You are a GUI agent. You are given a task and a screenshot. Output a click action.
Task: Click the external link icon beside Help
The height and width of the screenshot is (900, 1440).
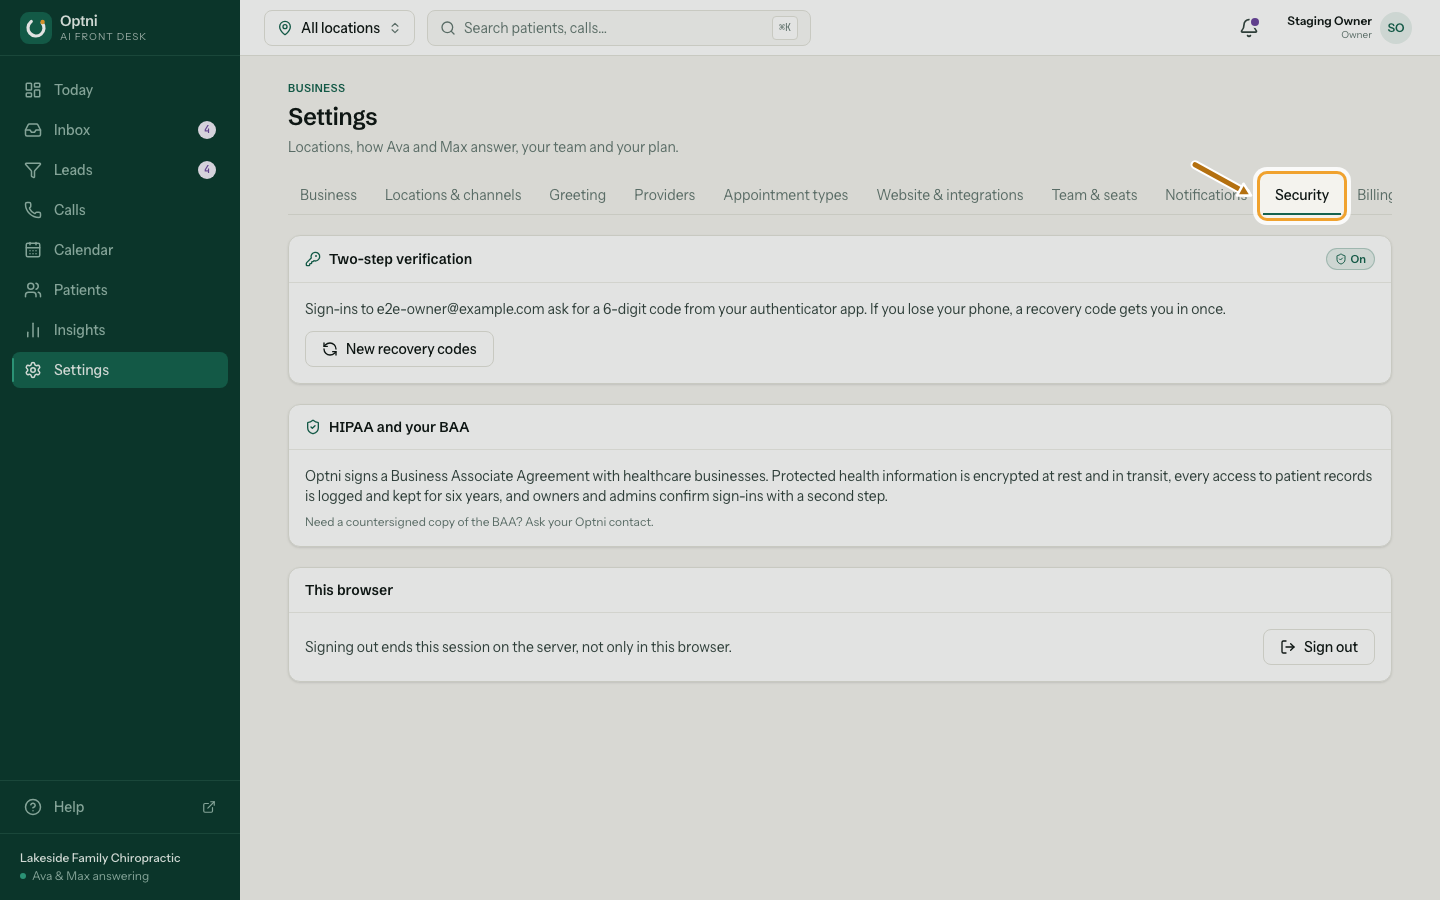click(209, 807)
